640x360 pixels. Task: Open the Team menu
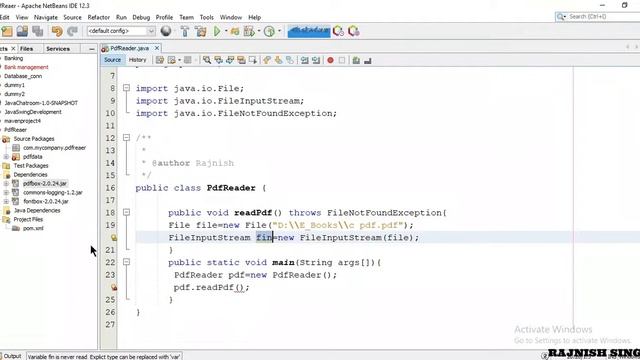click(x=186, y=17)
